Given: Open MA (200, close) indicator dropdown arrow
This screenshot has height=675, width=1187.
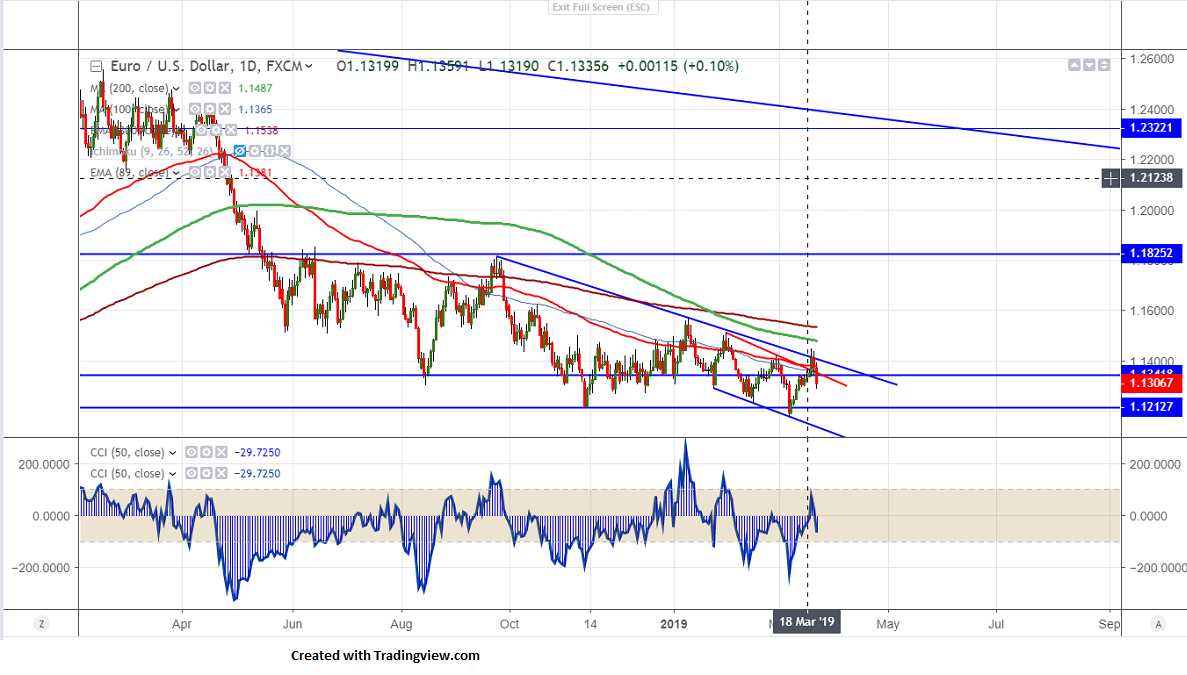Looking at the screenshot, I should tap(176, 89).
